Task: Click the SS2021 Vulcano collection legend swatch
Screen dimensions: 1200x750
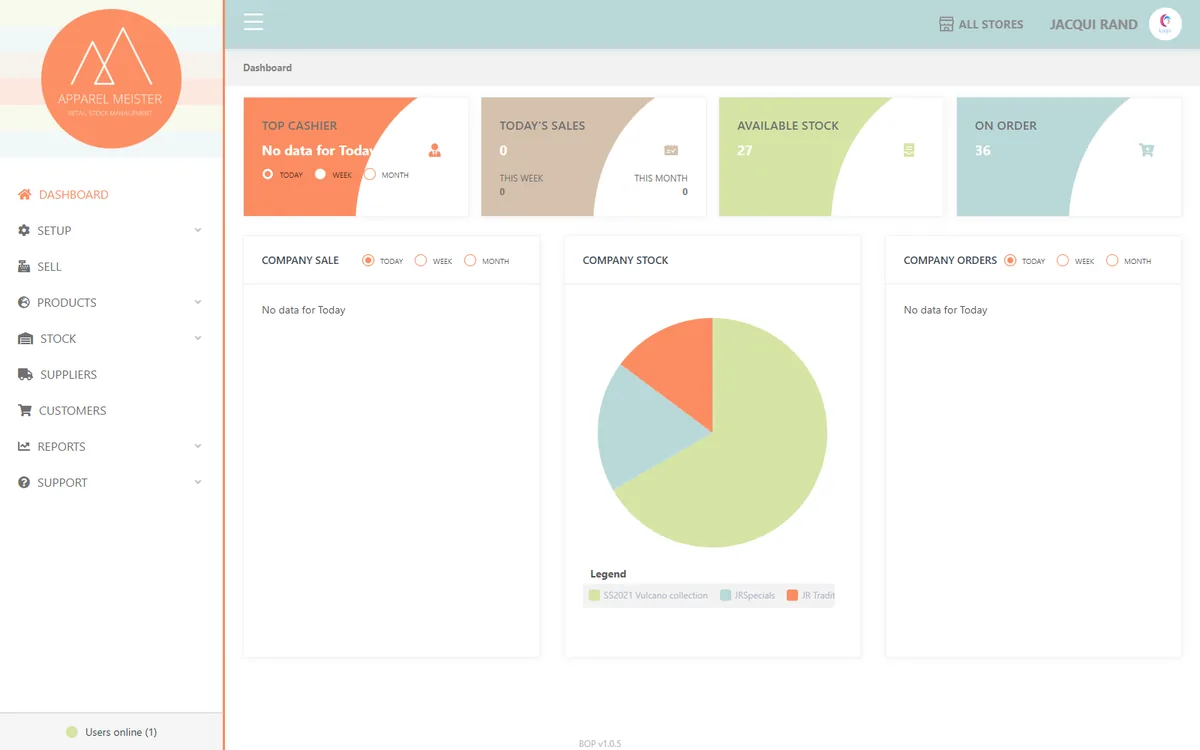Action: (x=594, y=595)
